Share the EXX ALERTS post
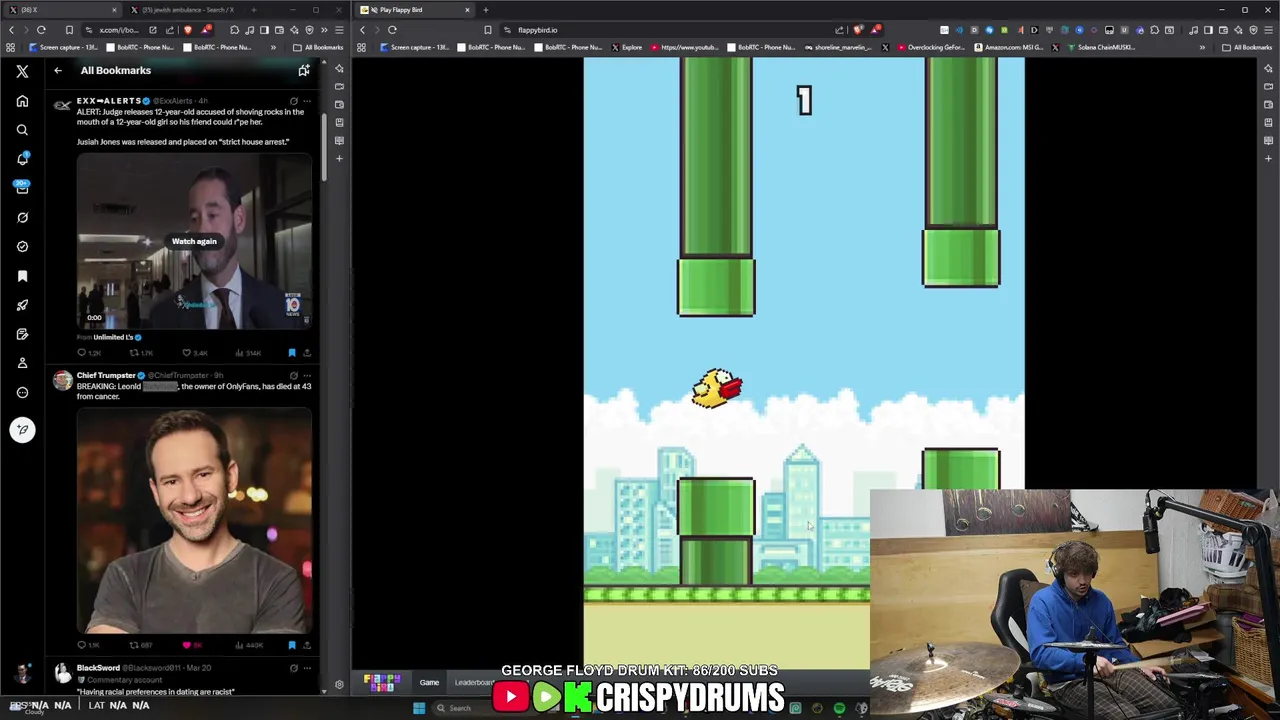Image resolution: width=1280 pixels, height=720 pixels. point(307,353)
